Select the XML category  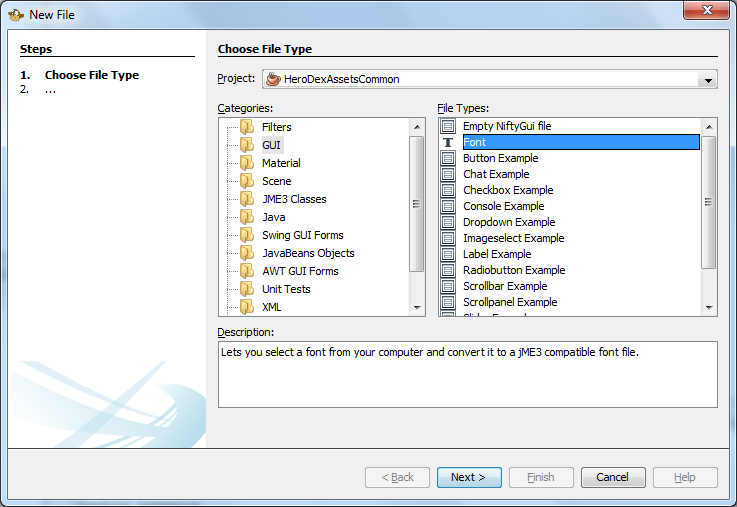coord(271,307)
